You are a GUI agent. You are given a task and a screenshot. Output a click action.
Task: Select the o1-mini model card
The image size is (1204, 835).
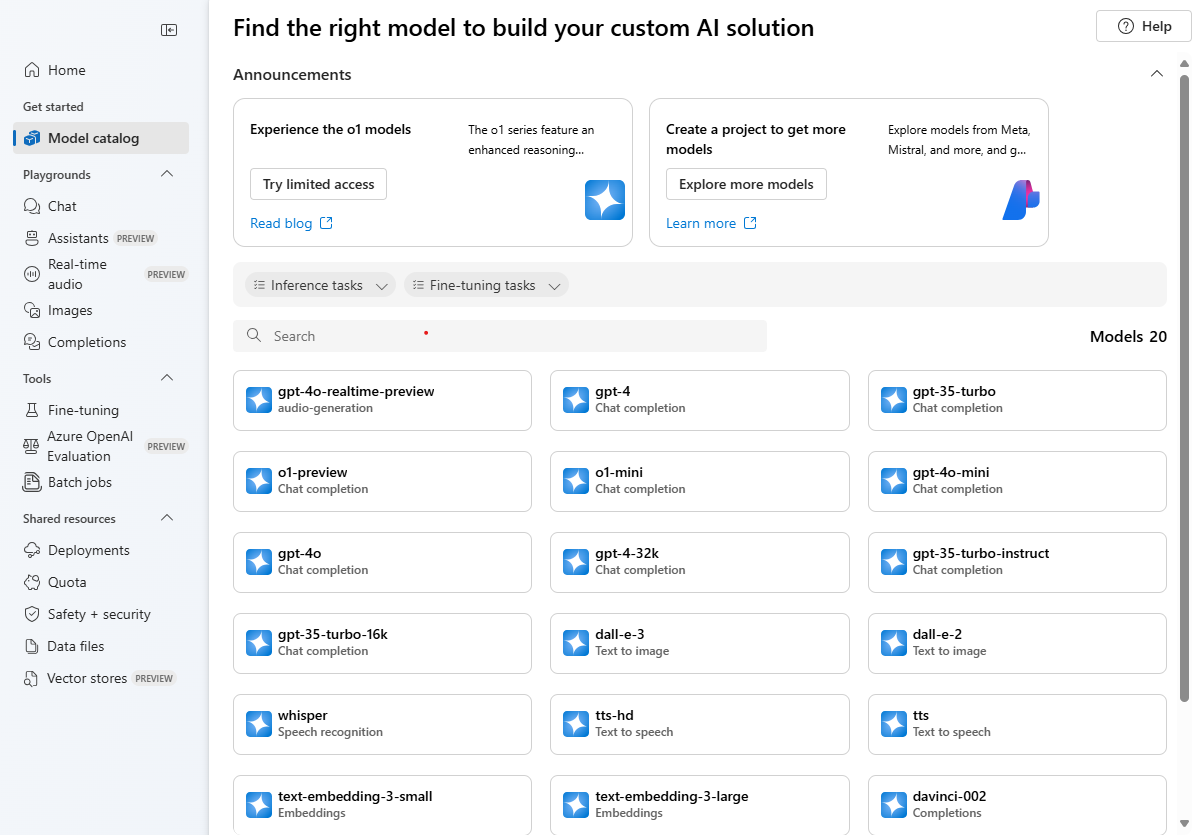700,481
